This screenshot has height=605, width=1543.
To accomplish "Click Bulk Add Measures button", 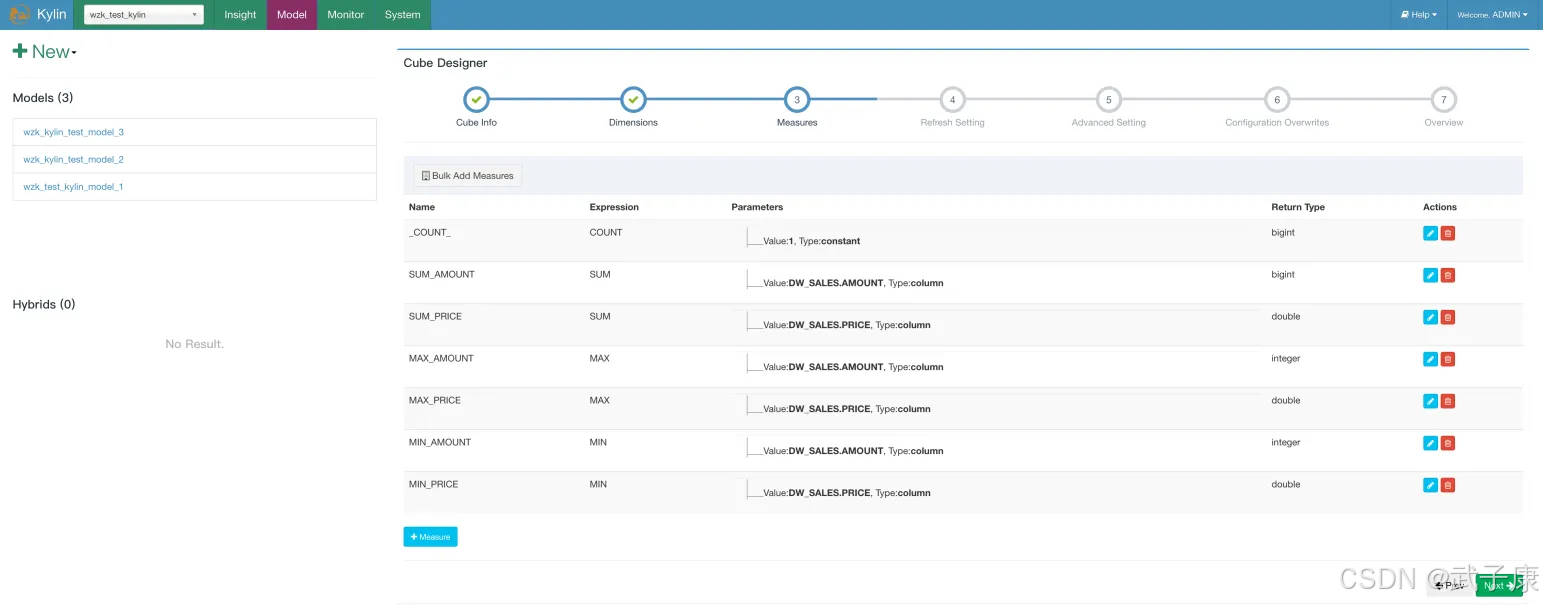I will pyautogui.click(x=468, y=176).
